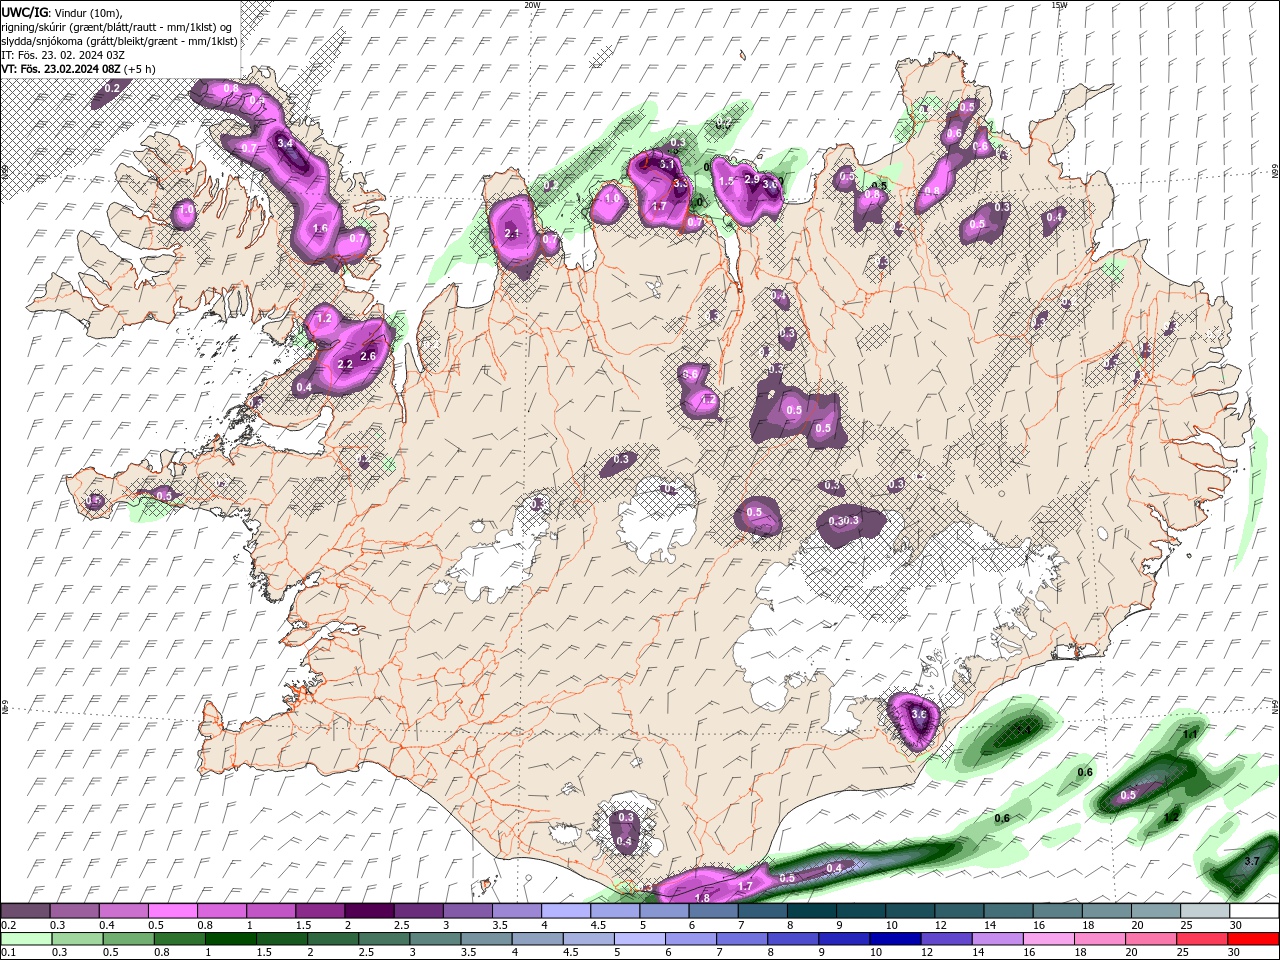This screenshot has height=960, width=1280.
Task: Click the 'IT: Fös. 23. 02. 2024 03Z' line
Action: [x=63, y=55]
